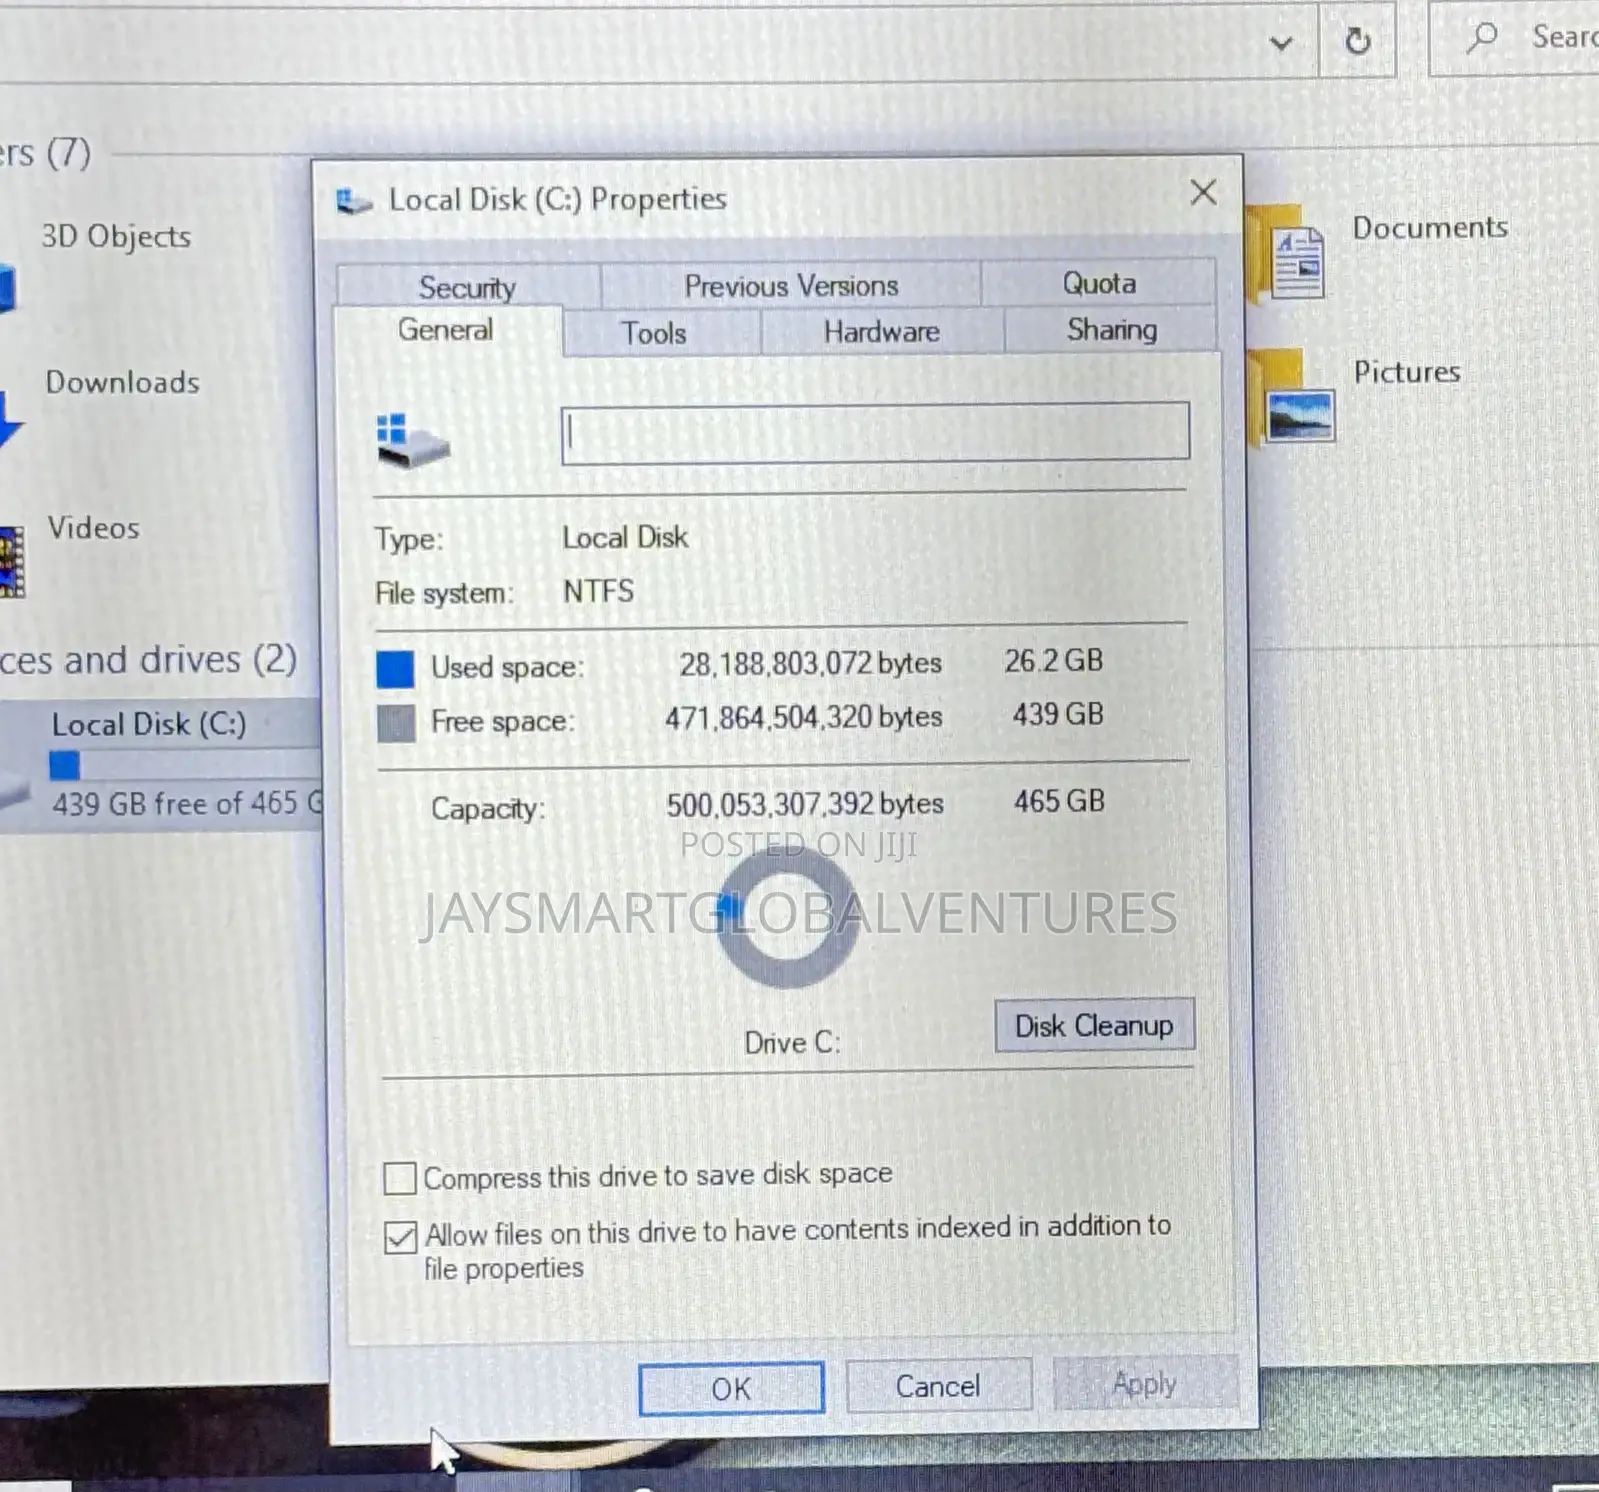The image size is (1599, 1492).
Task: Close the Local Disk Properties dialog
Action: [1204, 192]
